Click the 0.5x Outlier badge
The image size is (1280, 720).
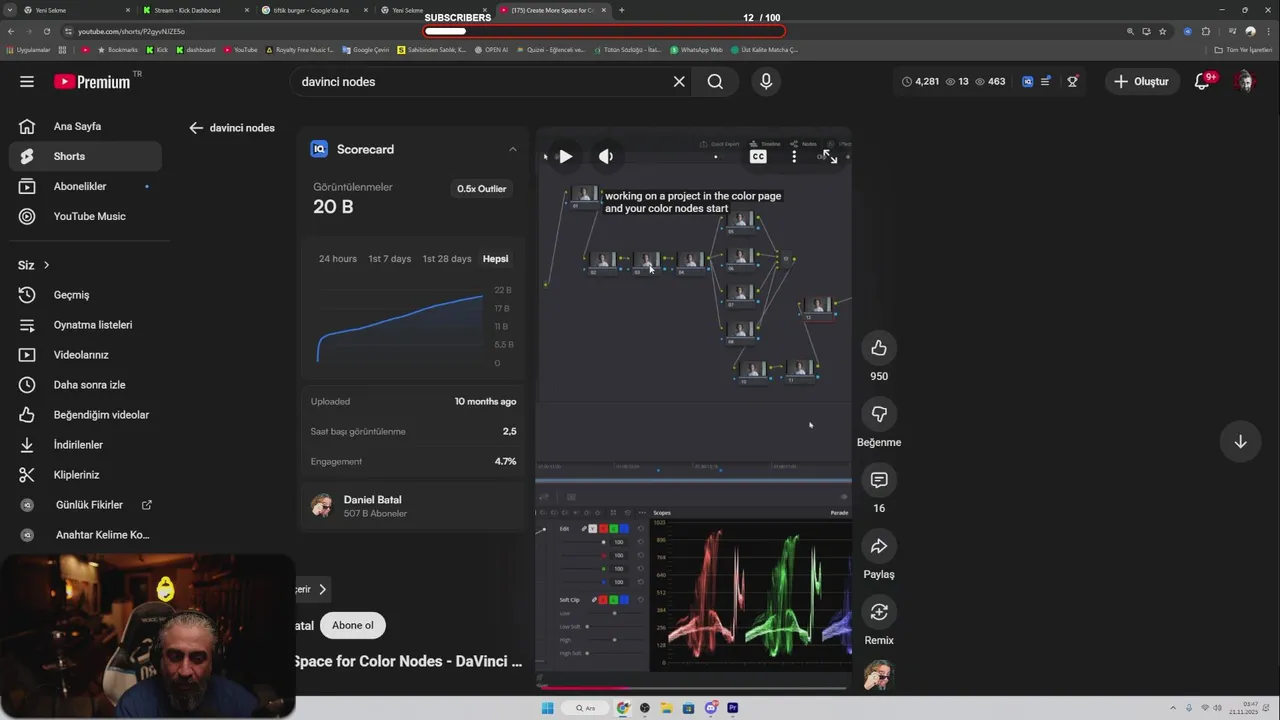click(481, 188)
